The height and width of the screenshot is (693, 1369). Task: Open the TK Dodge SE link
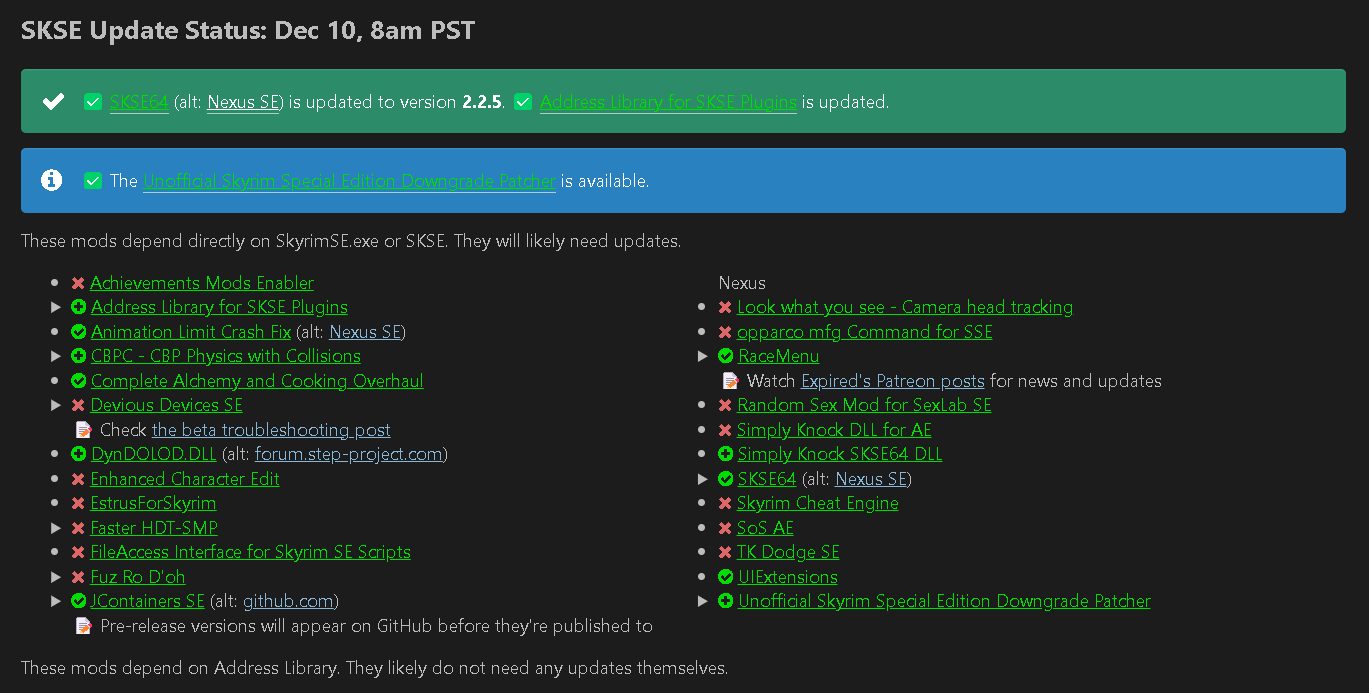pos(788,552)
